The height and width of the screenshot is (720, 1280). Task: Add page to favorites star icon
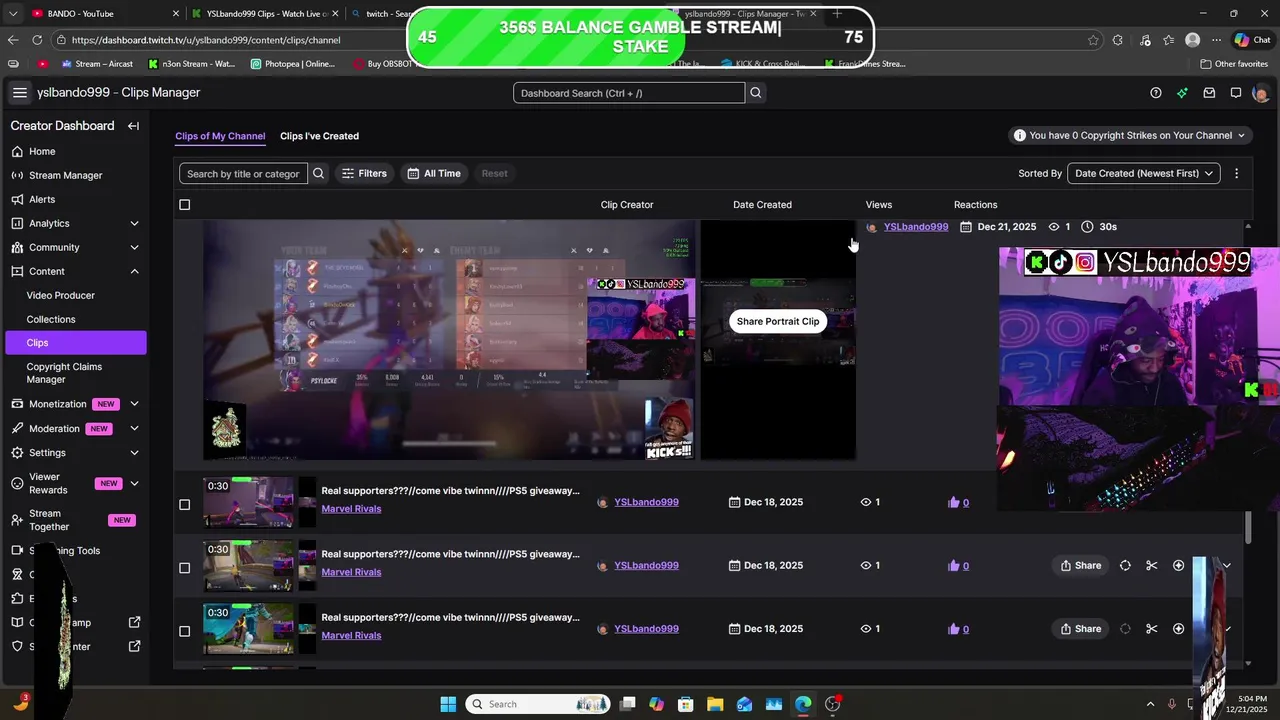[1093, 40]
